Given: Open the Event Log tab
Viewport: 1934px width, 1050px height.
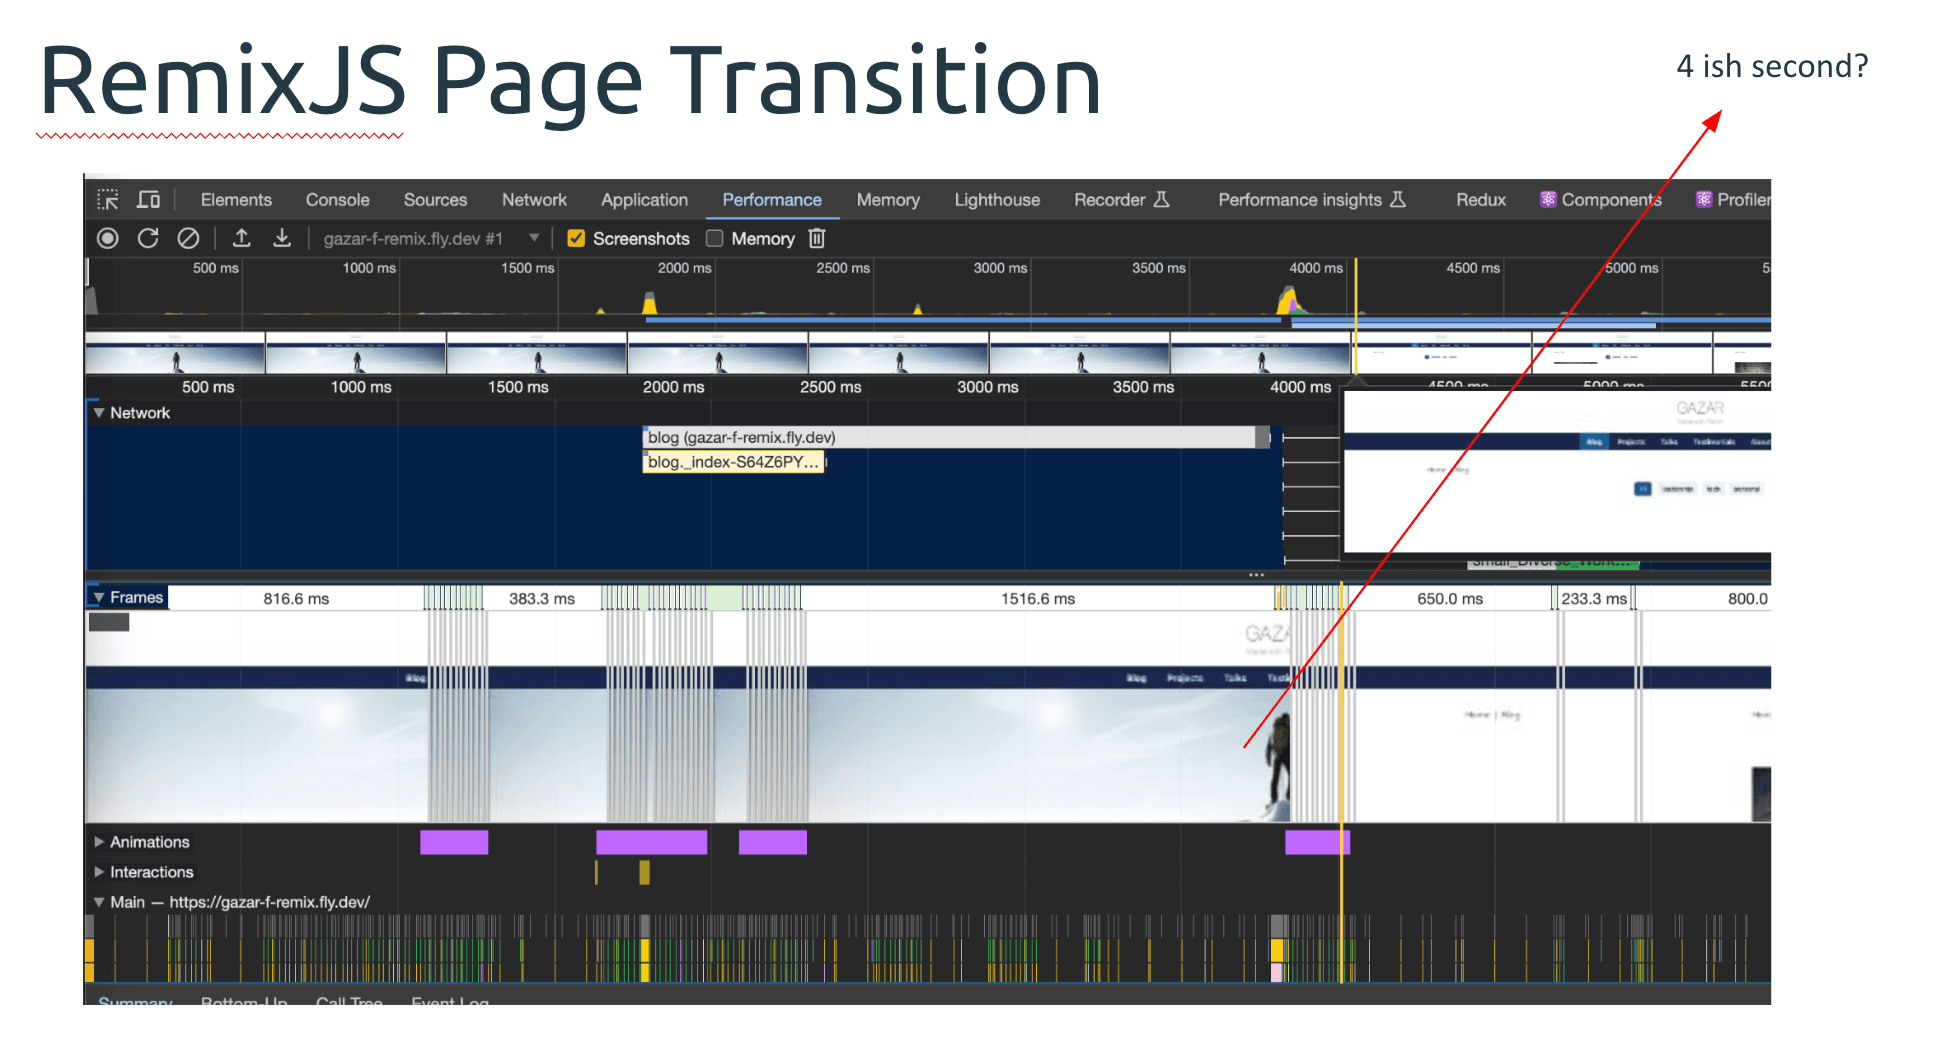Looking at the screenshot, I should pyautogui.click(x=450, y=1000).
